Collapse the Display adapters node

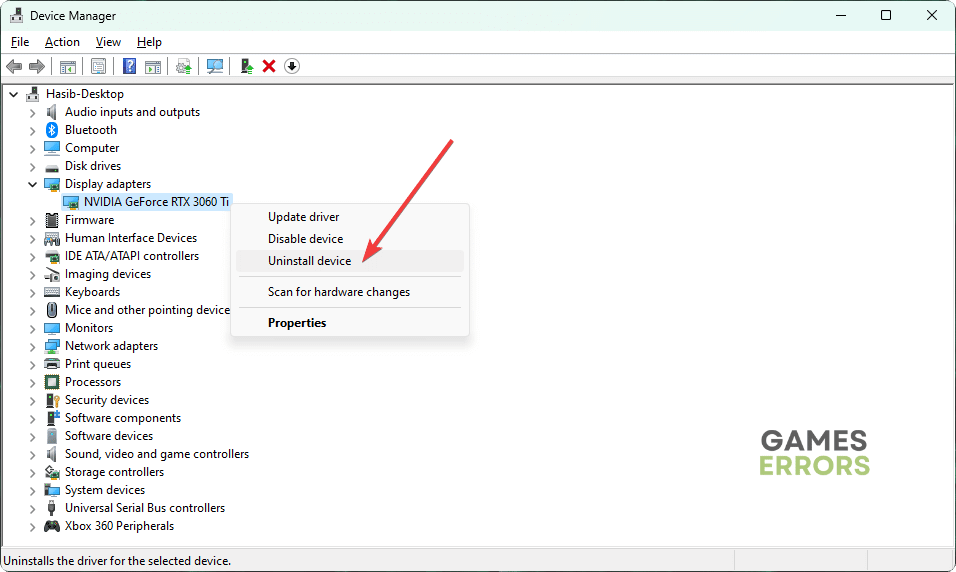coord(32,184)
